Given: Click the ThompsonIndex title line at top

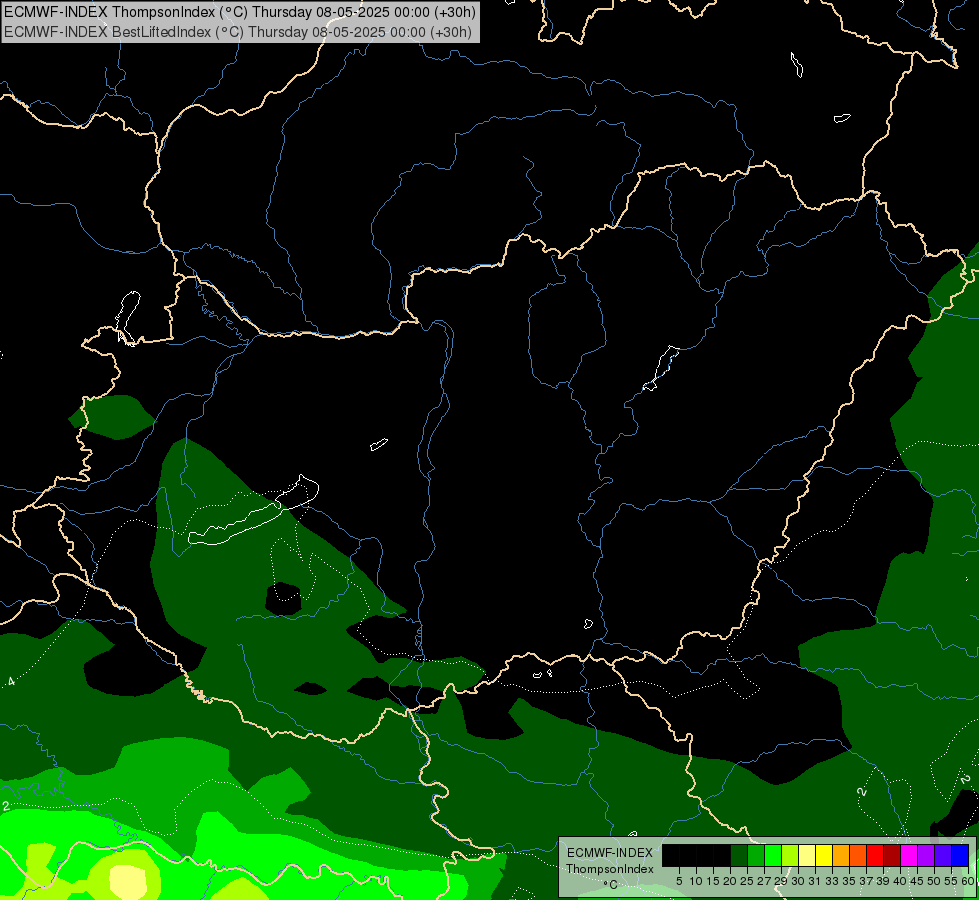Looking at the screenshot, I should pyautogui.click(x=240, y=12).
